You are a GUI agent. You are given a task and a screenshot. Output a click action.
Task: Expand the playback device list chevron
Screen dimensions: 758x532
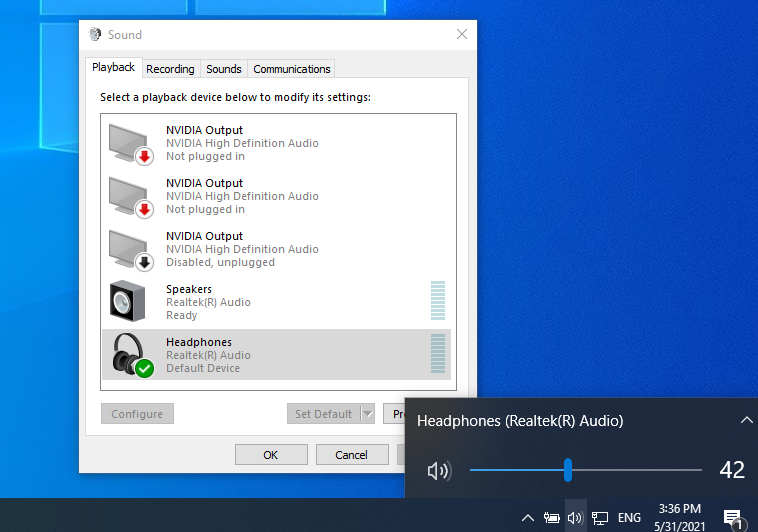746,420
